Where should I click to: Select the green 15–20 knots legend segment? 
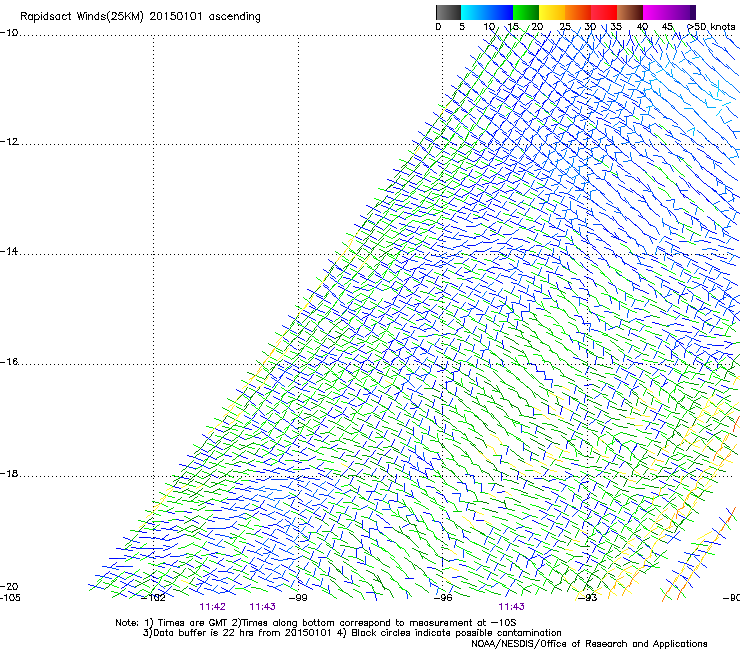pos(526,12)
